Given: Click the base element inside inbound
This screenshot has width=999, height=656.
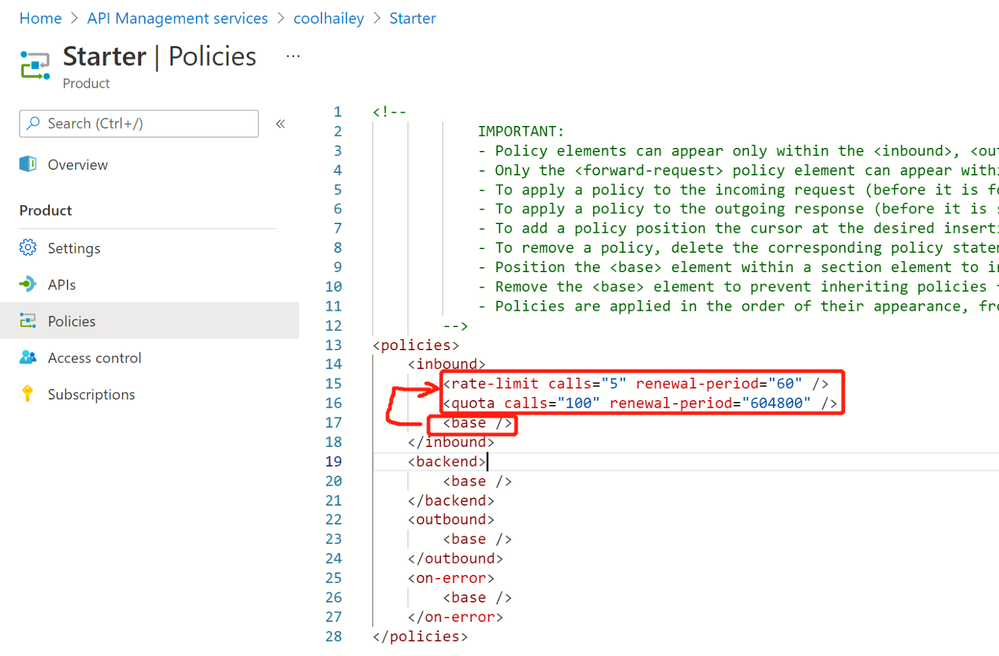Looking at the screenshot, I should tap(477, 423).
